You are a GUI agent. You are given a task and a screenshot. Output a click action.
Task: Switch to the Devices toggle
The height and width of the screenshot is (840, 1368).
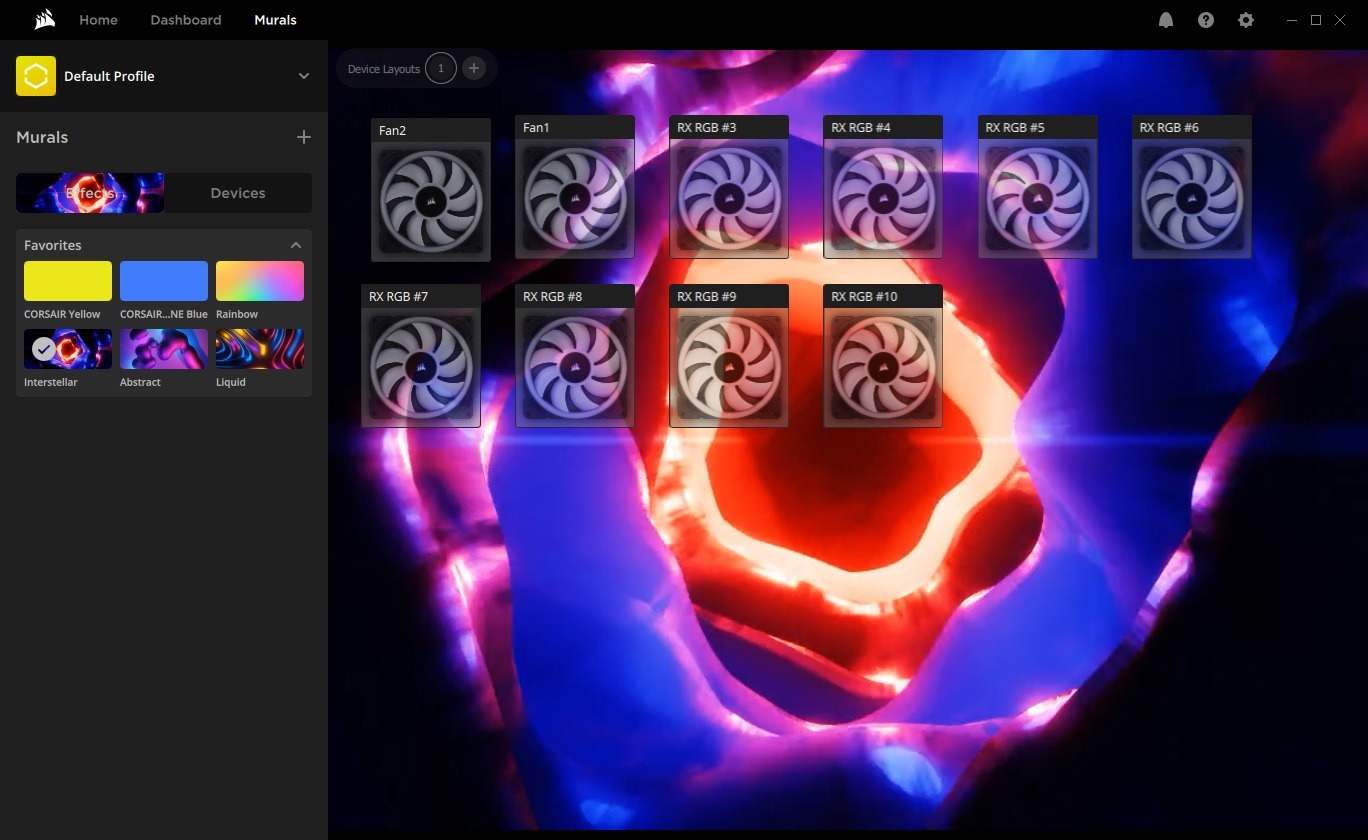tap(238, 193)
